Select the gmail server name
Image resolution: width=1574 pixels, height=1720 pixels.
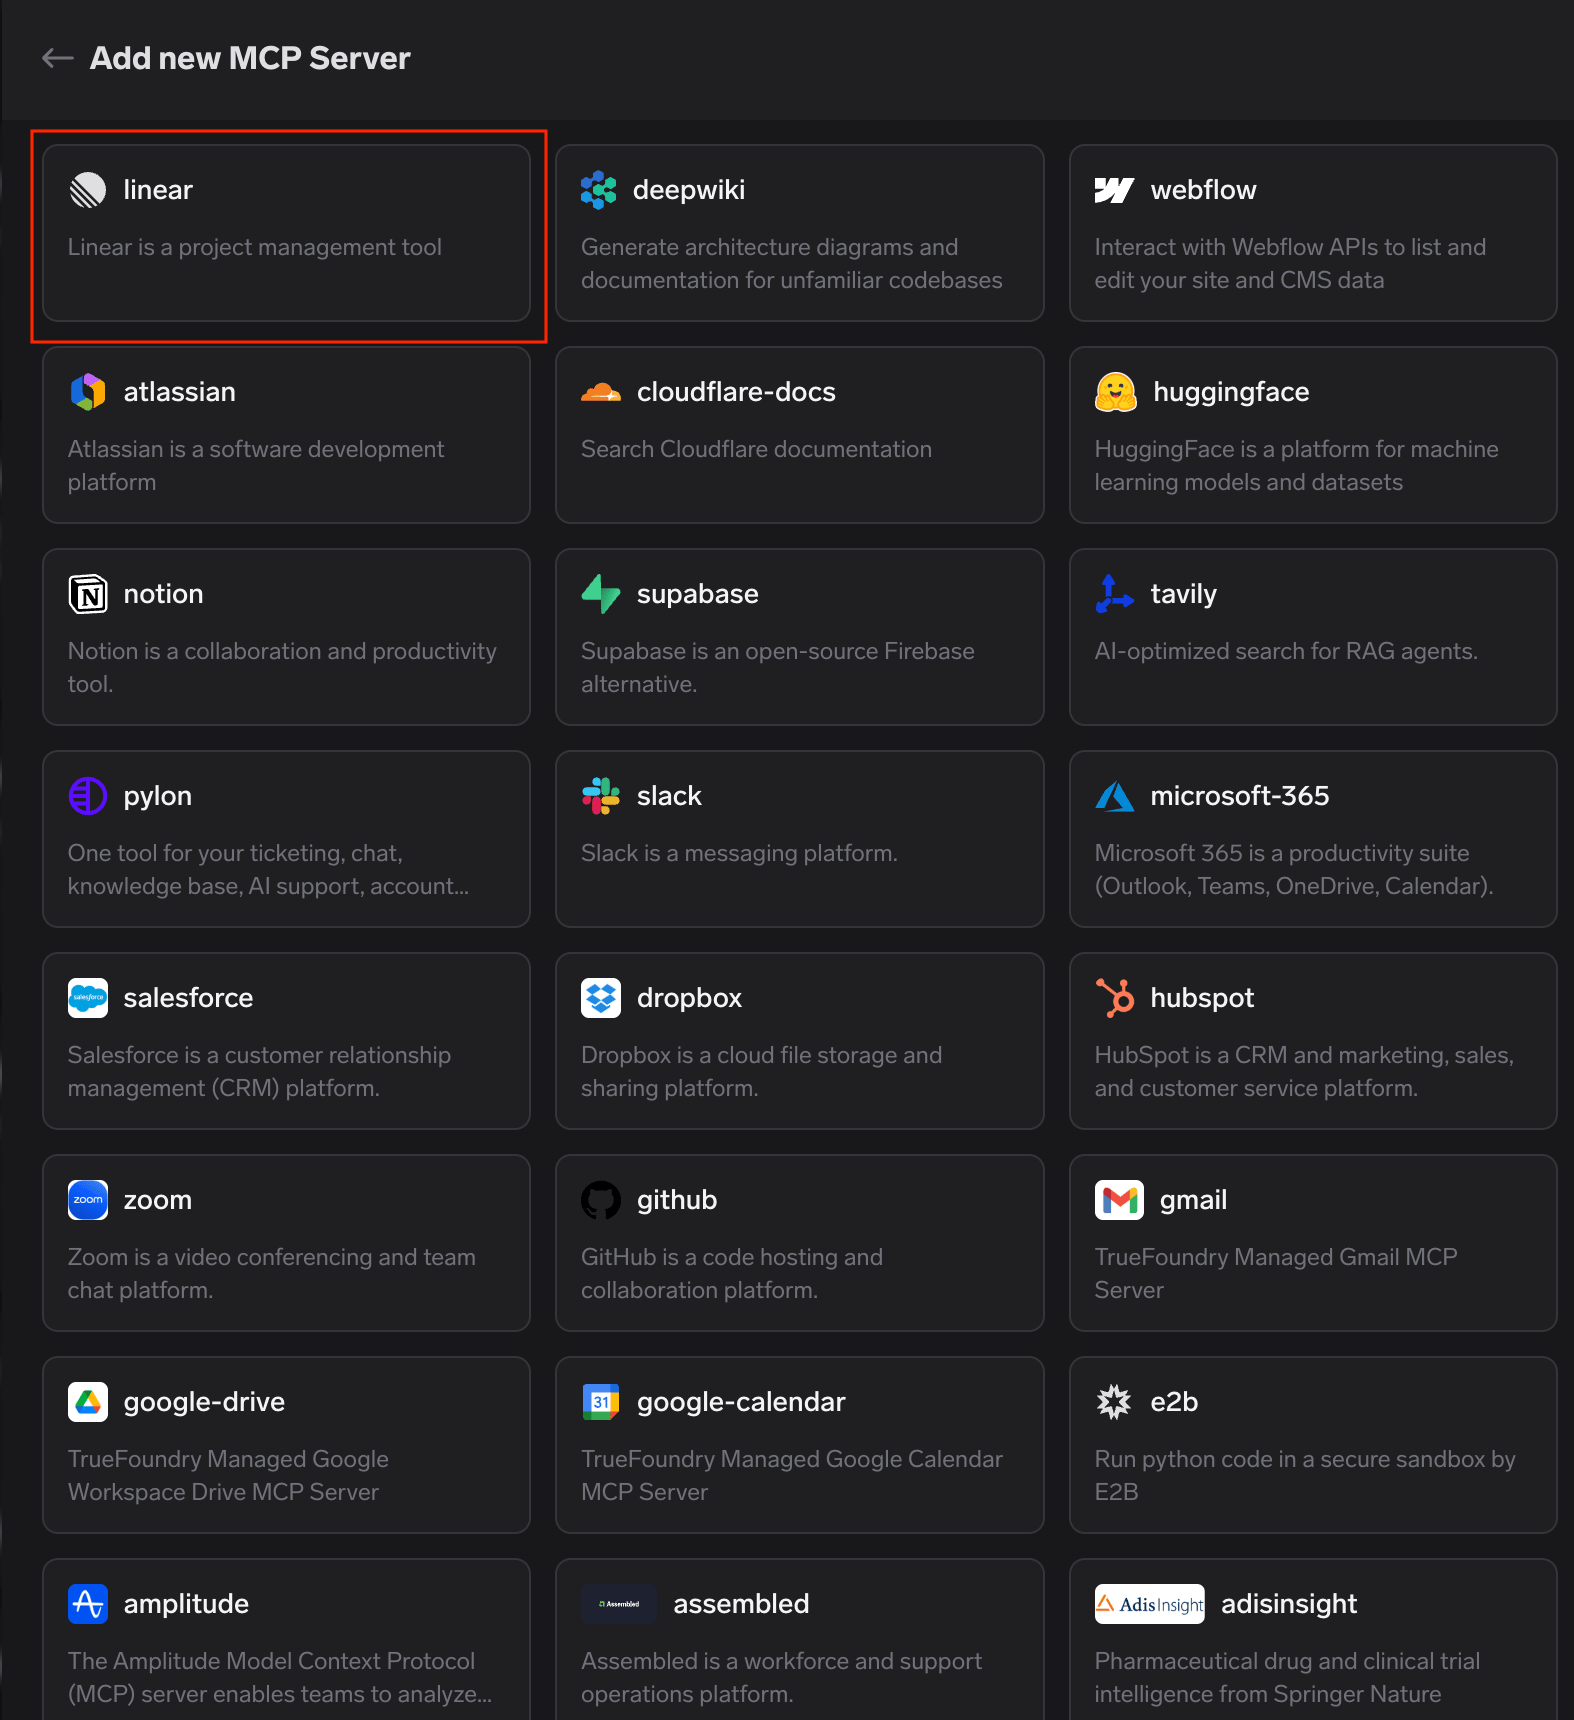coord(1193,1200)
